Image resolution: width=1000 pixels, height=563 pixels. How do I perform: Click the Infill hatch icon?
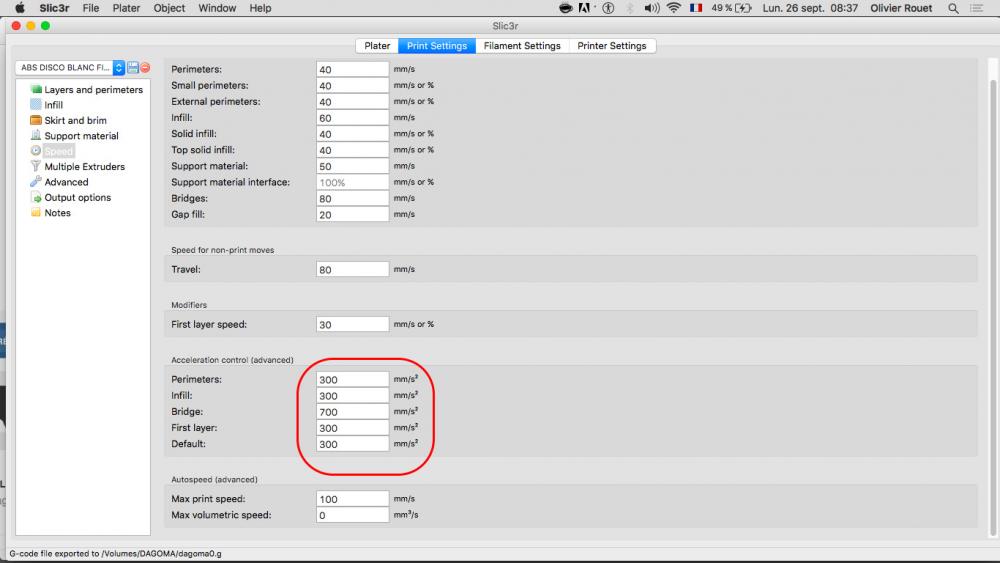pos(36,105)
